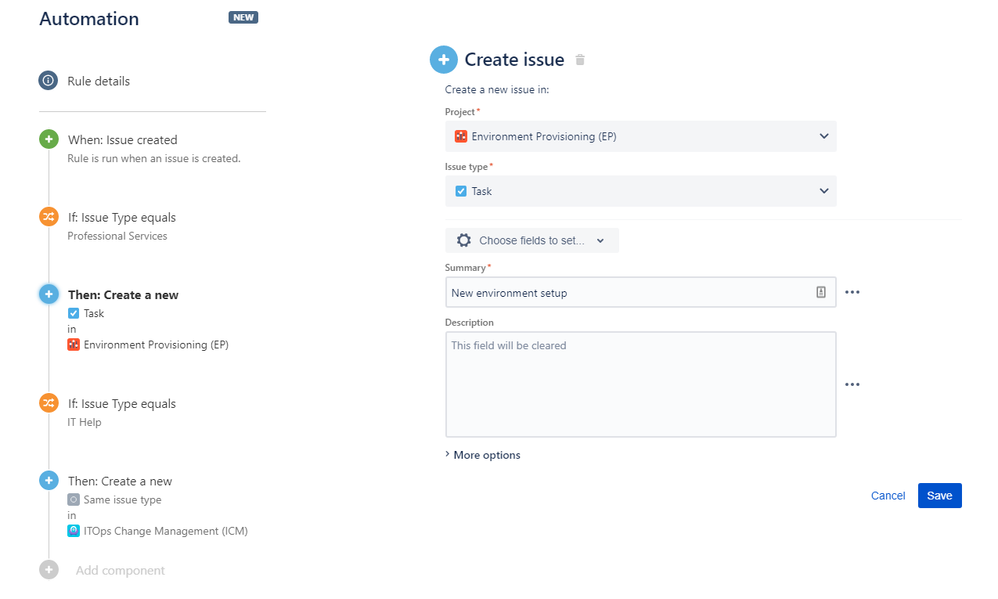Click the gear icon on Choose fields to set
This screenshot has height=599, width=998.
[462, 240]
